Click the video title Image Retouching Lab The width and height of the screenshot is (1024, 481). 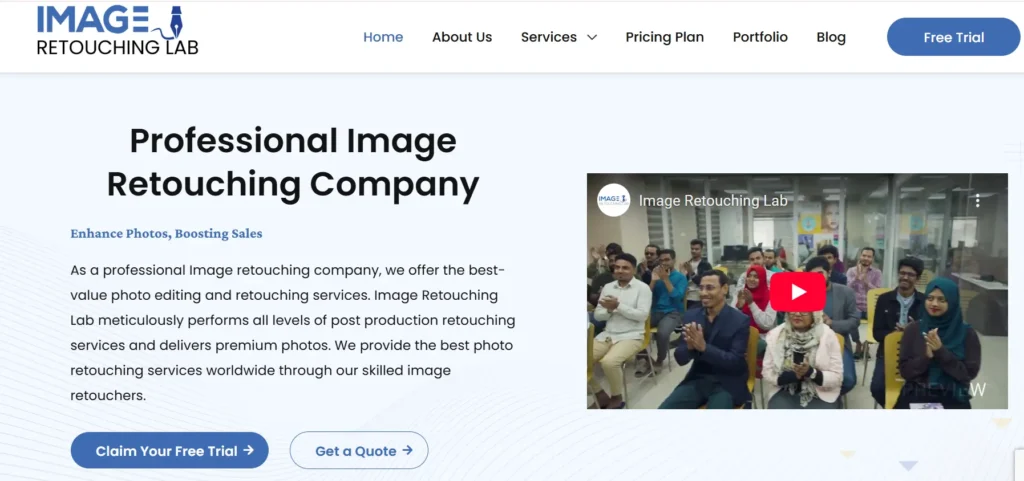coord(713,201)
